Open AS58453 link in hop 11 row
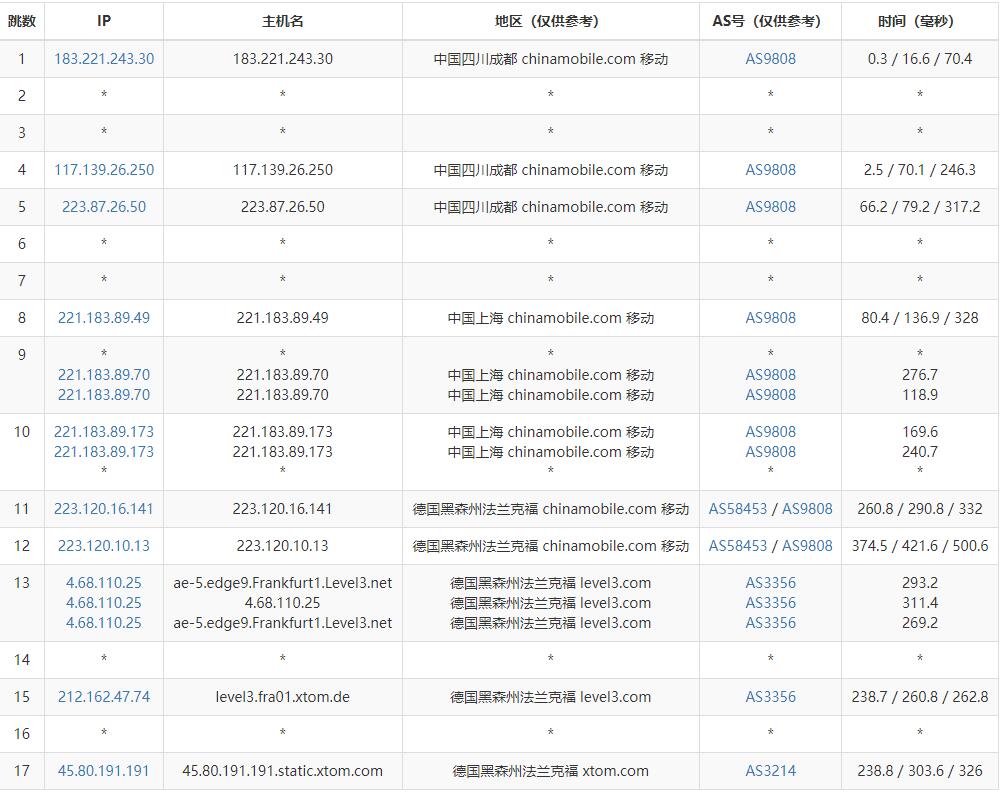 pos(738,508)
